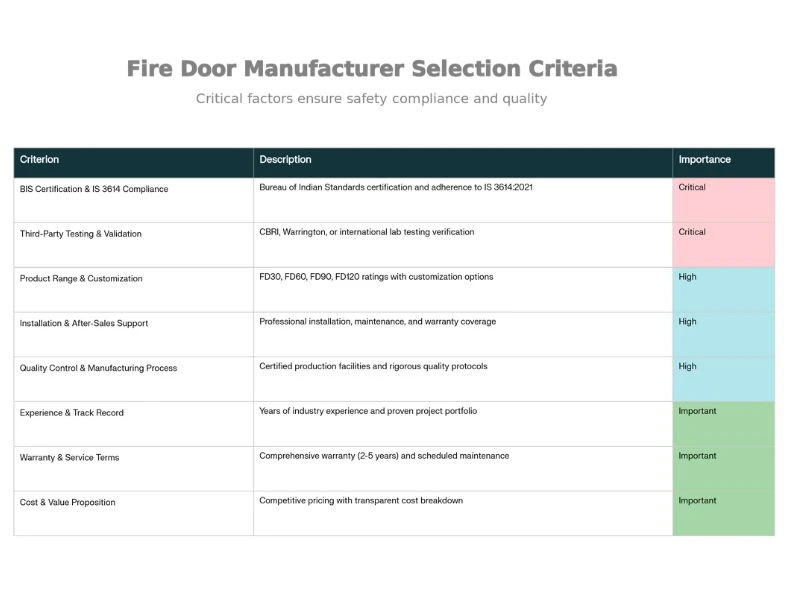Click the green Important cell for Cost & Value
Screen dimensions: 790x590
click(723, 512)
